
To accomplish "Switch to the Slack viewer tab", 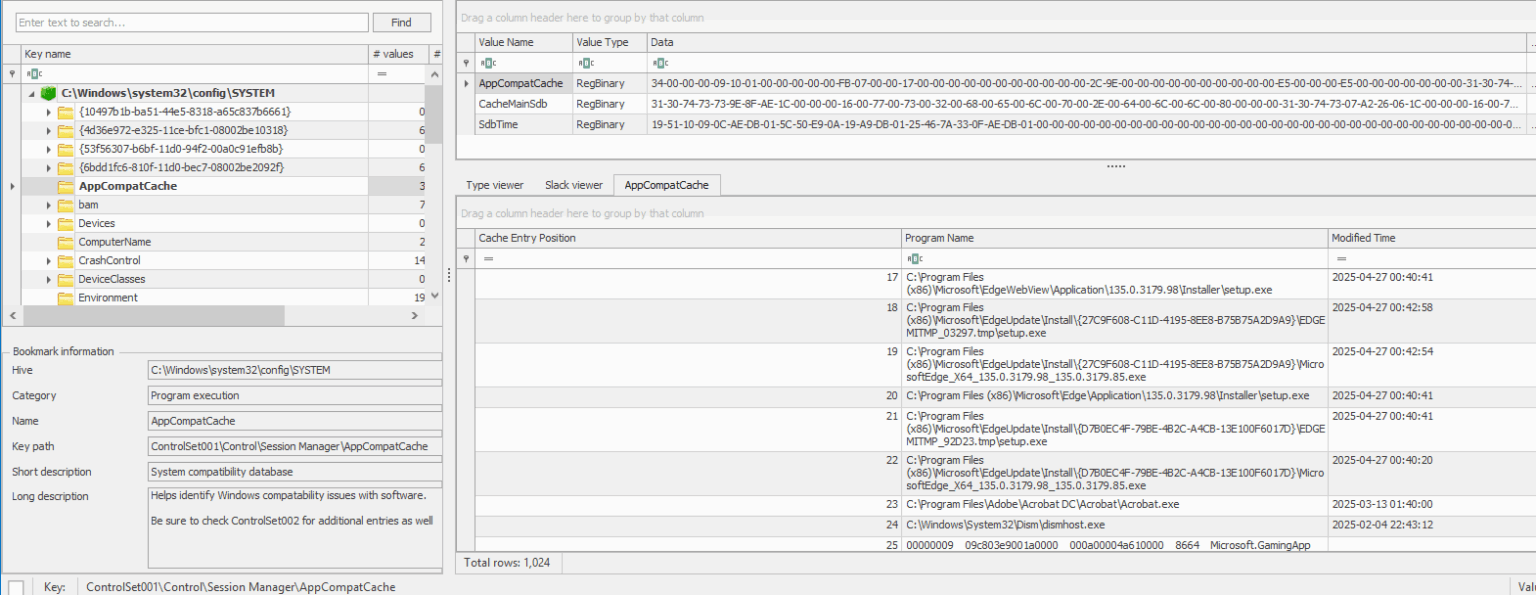I will [x=573, y=185].
